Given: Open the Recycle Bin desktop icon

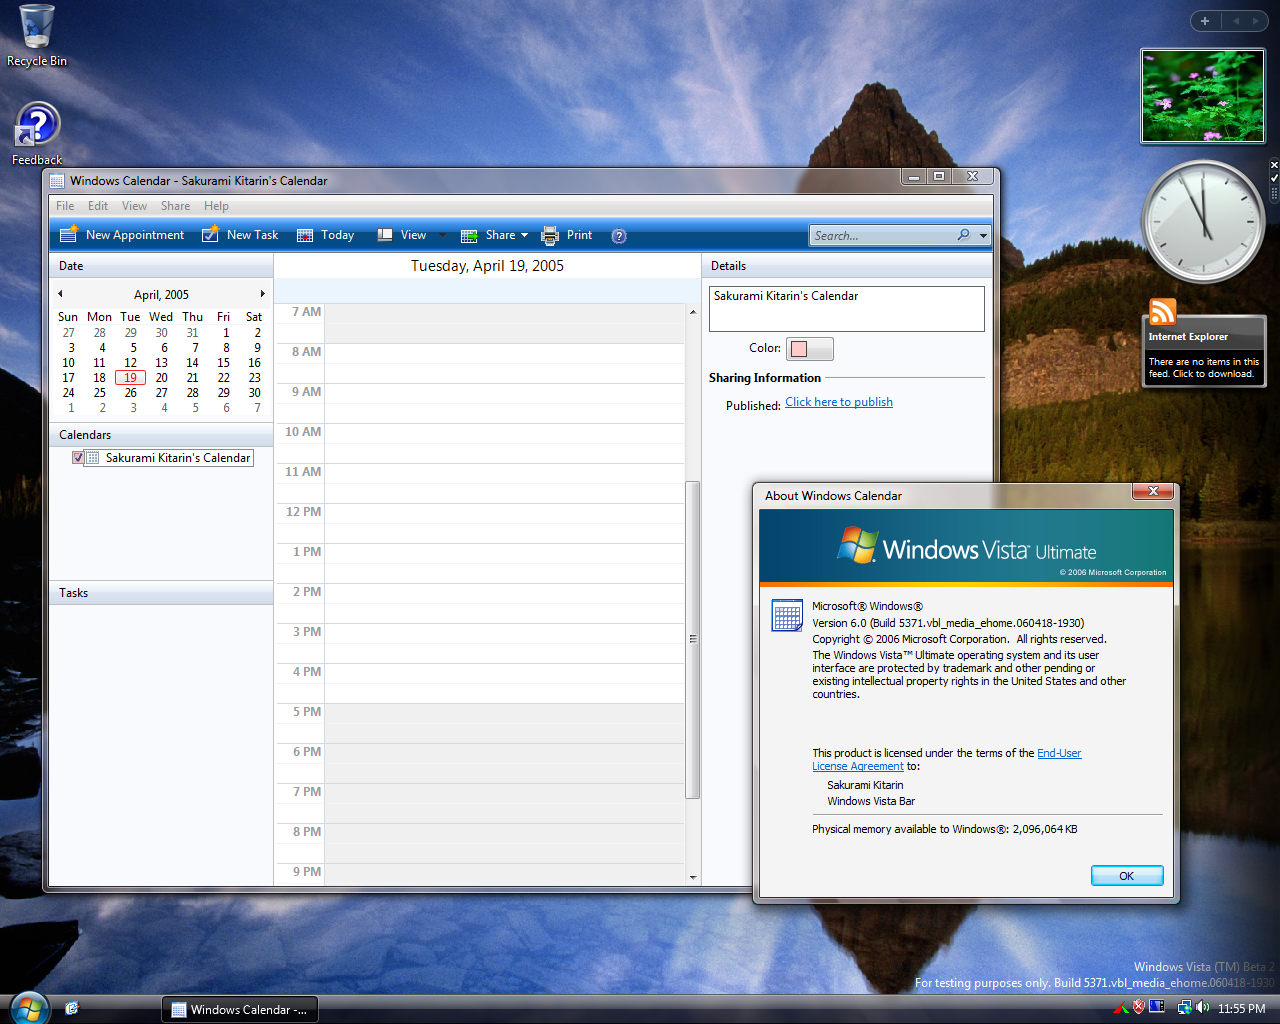Looking at the screenshot, I should (37, 36).
